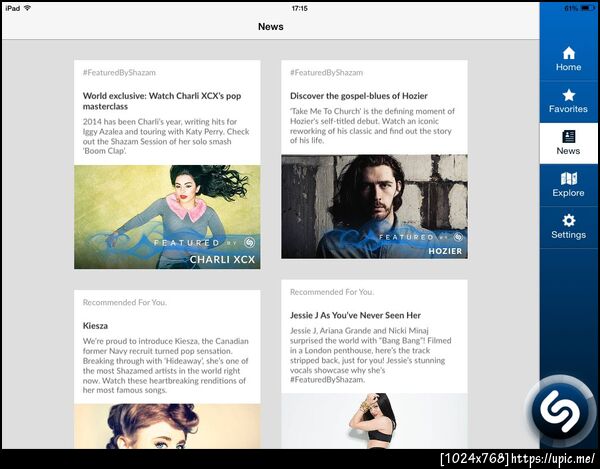Screen dimensions: 600x469
Task: Switch to the Home tab label
Action: tap(568, 67)
